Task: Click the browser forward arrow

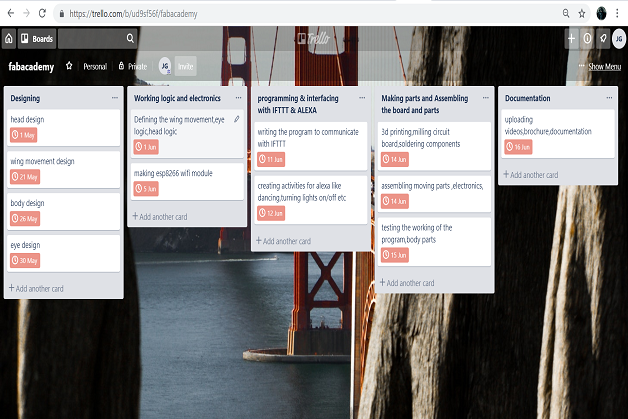Action: [26, 13]
